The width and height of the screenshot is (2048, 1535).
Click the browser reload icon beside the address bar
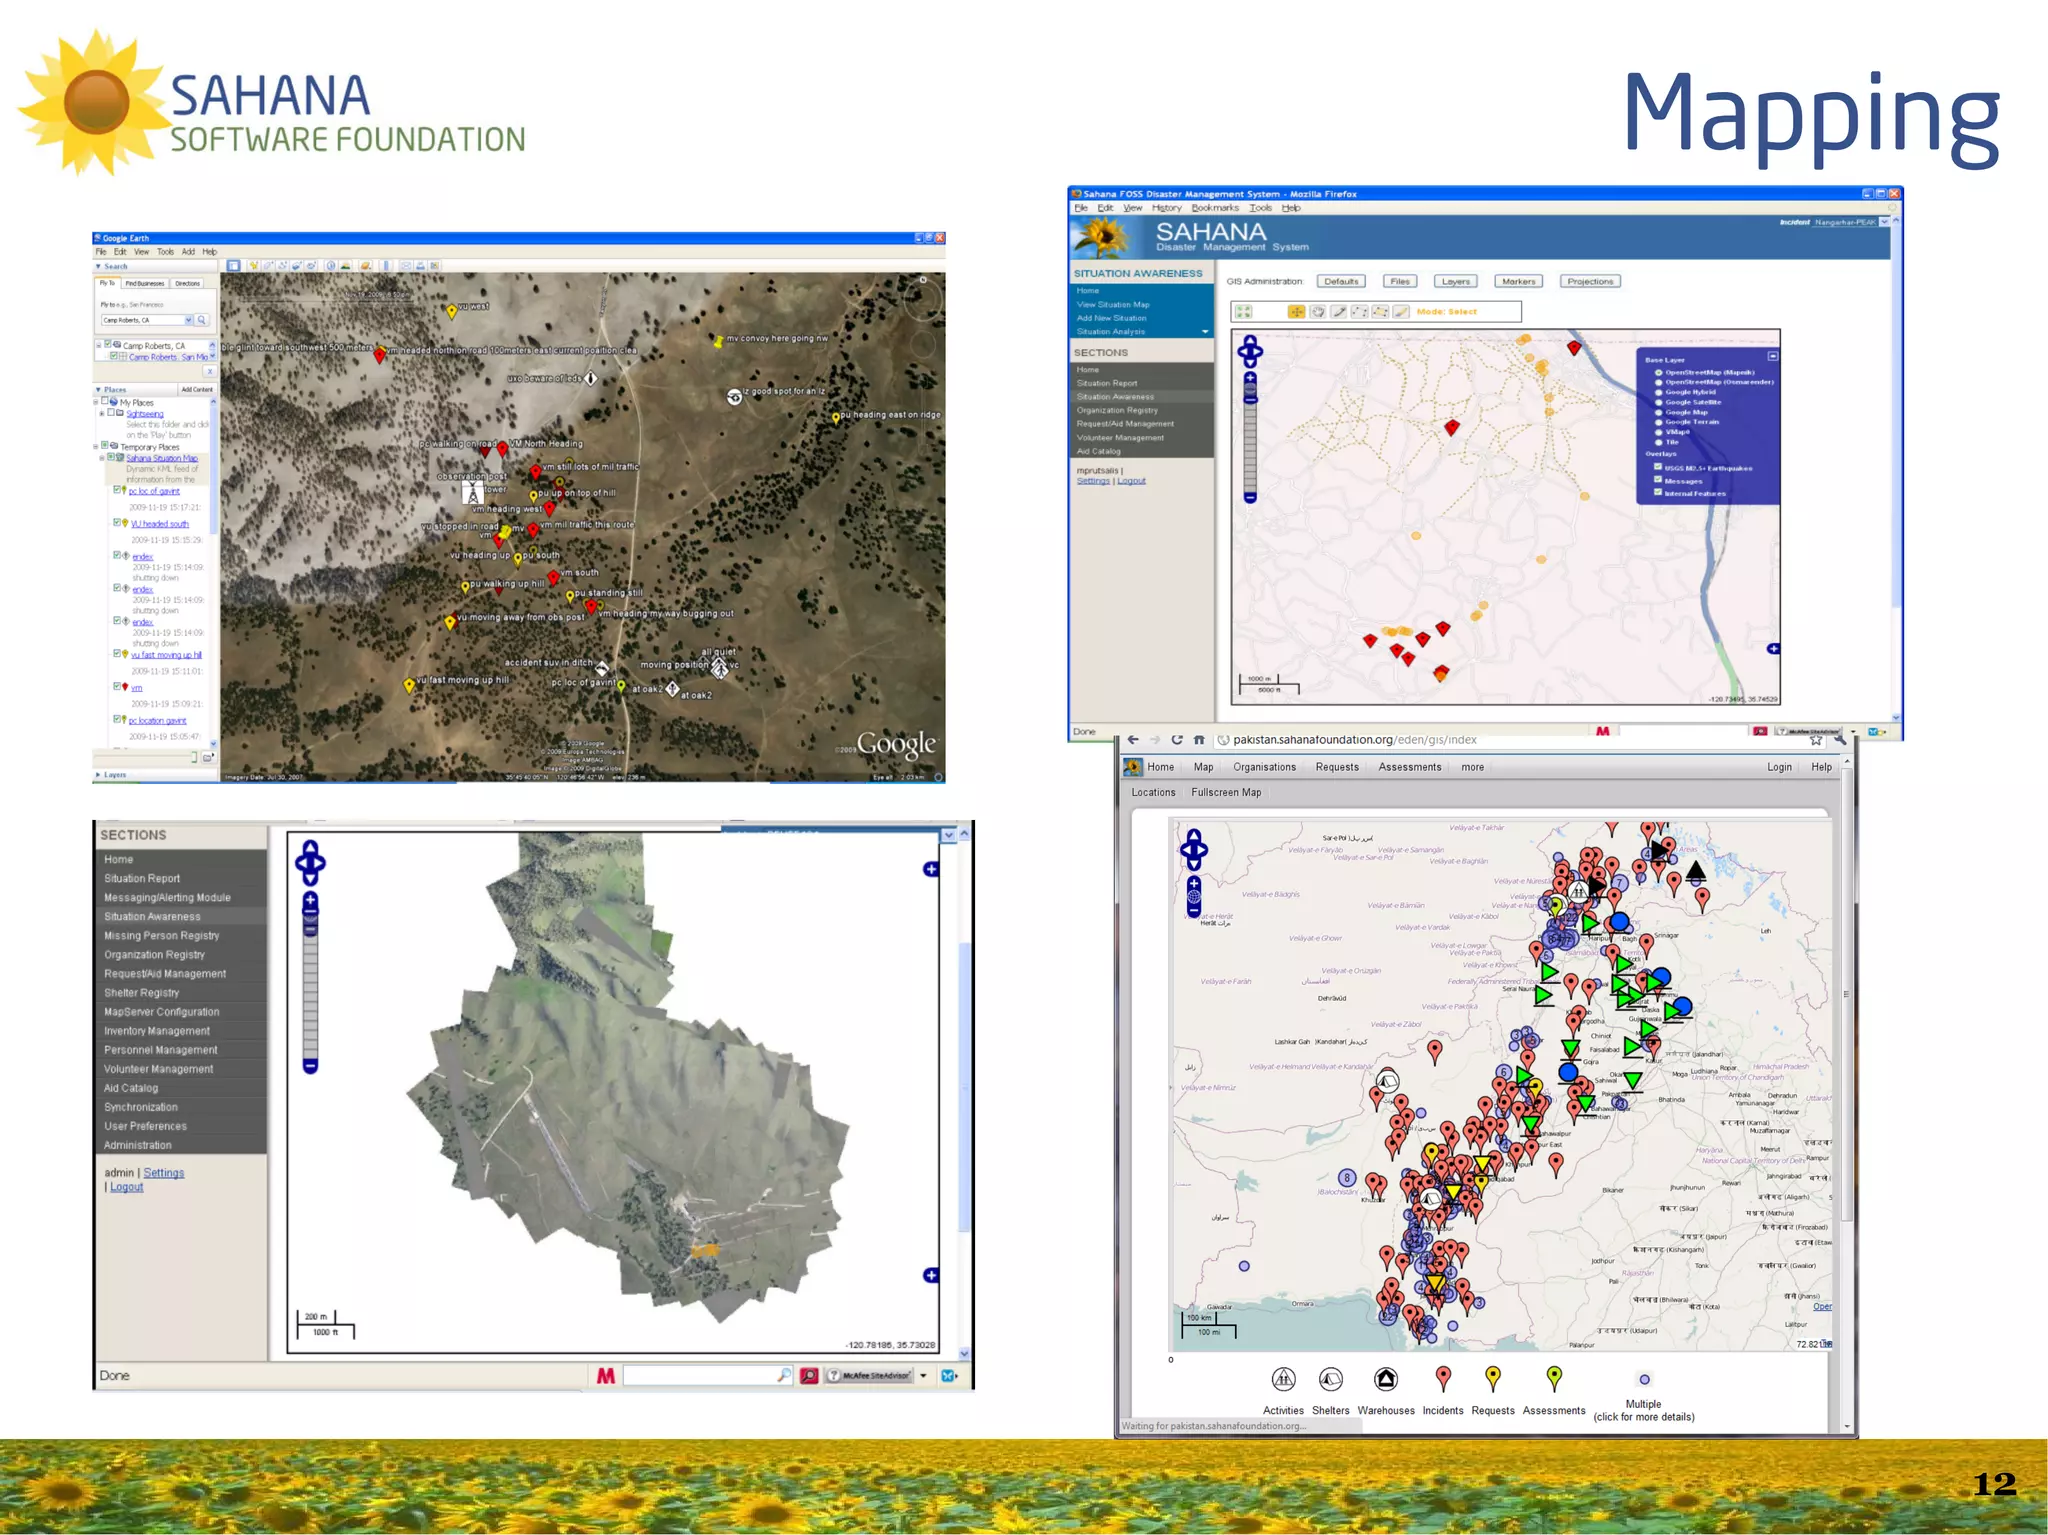click(x=1177, y=740)
